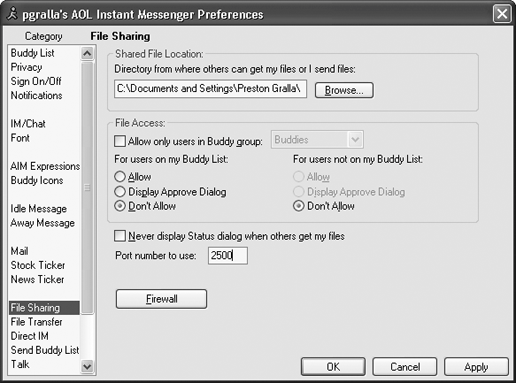Choose Idle Message category
Image resolution: width=516 pixels, height=383 pixels.
38,209
